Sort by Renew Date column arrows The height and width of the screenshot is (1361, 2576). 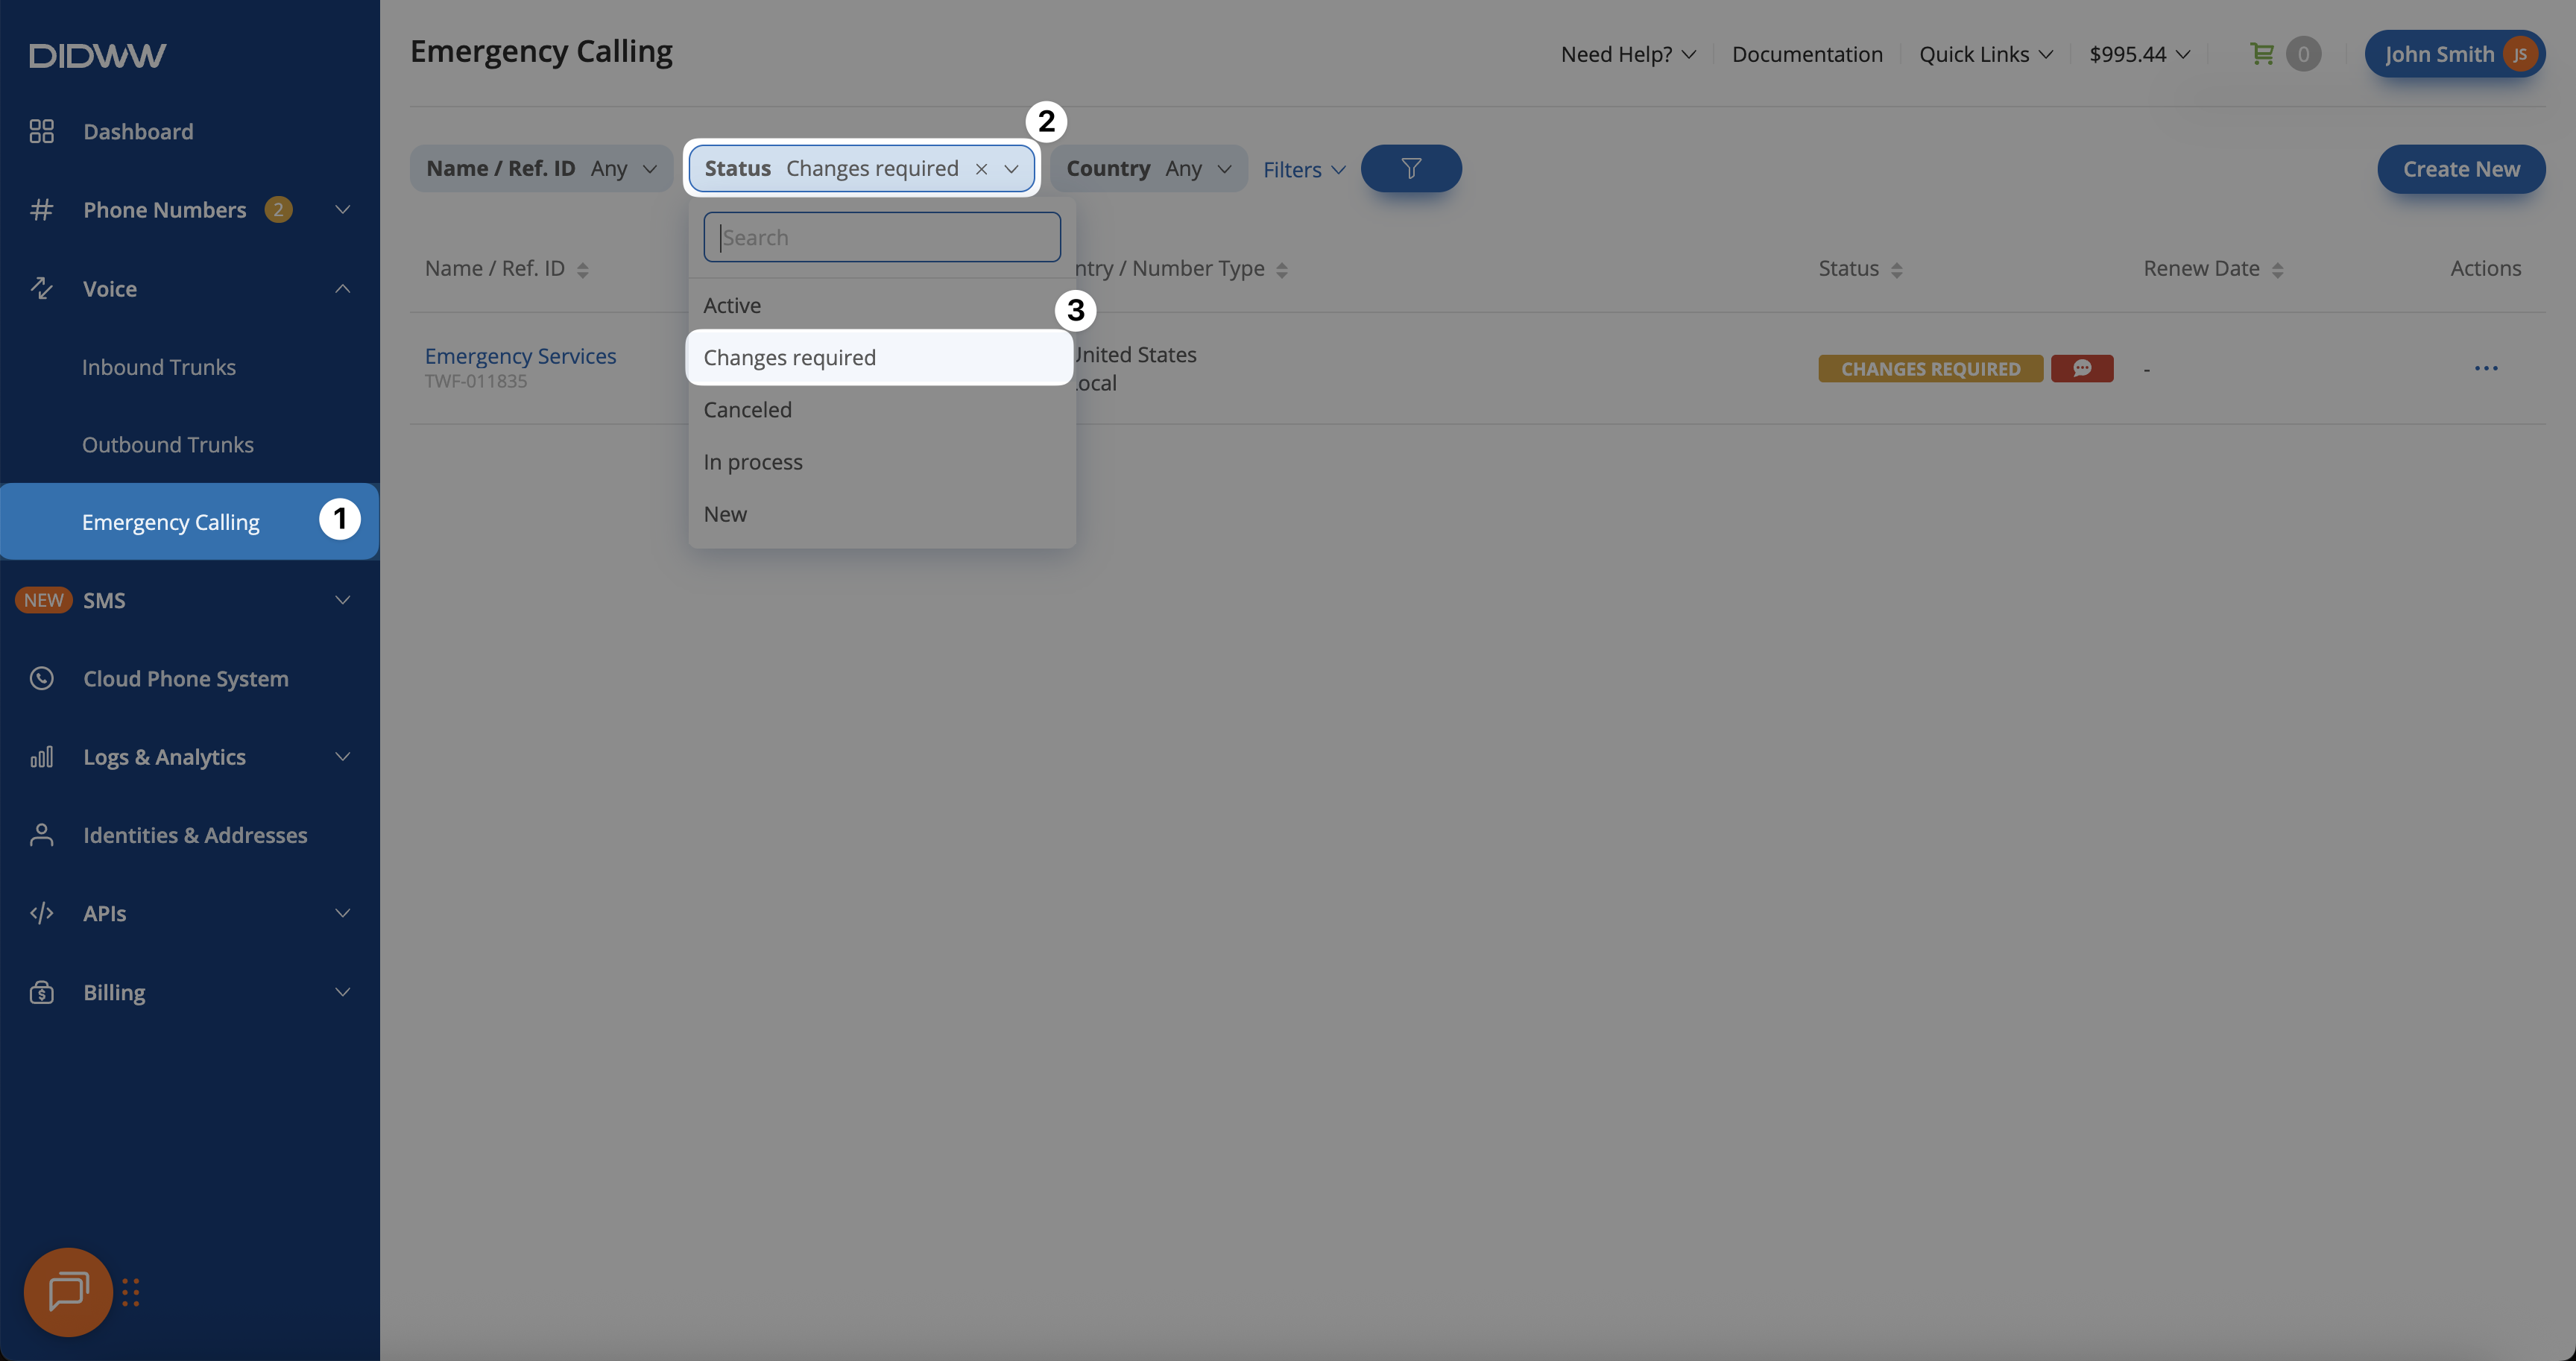click(2277, 270)
